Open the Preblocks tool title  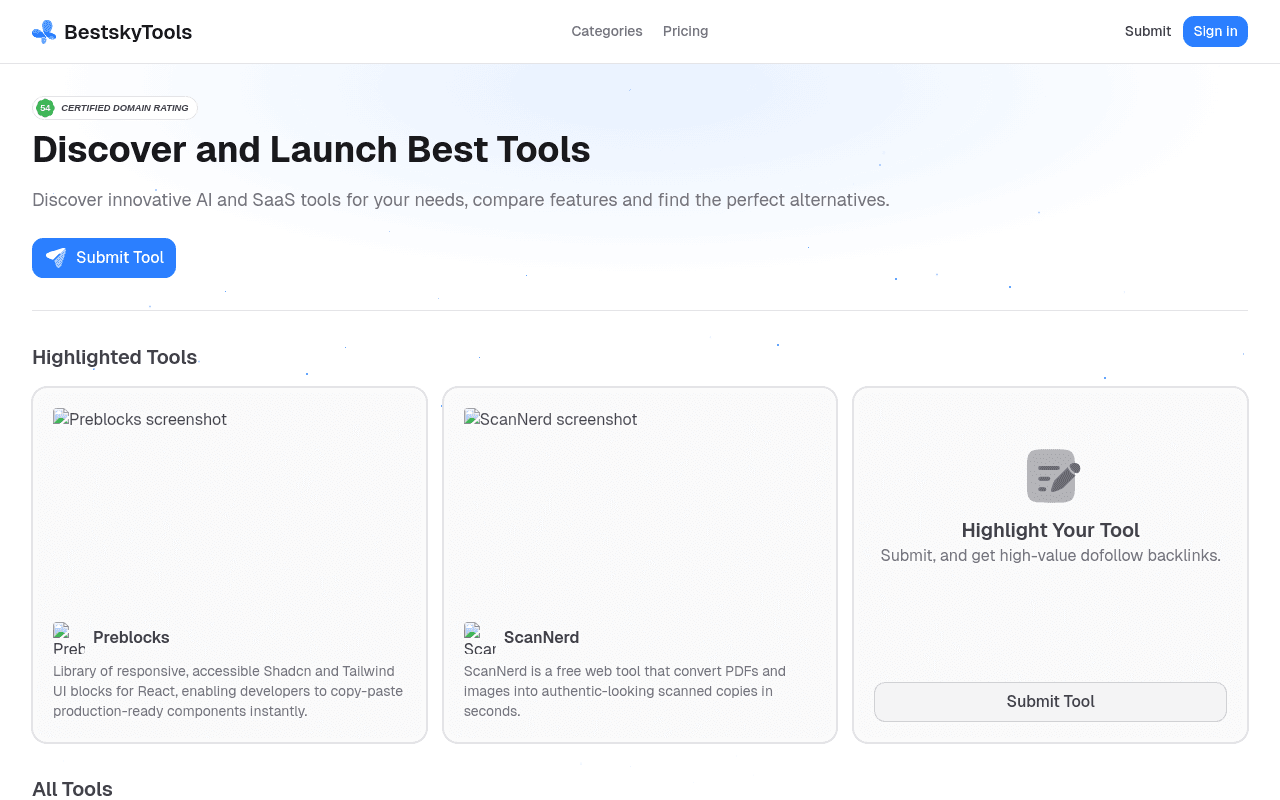(x=131, y=637)
